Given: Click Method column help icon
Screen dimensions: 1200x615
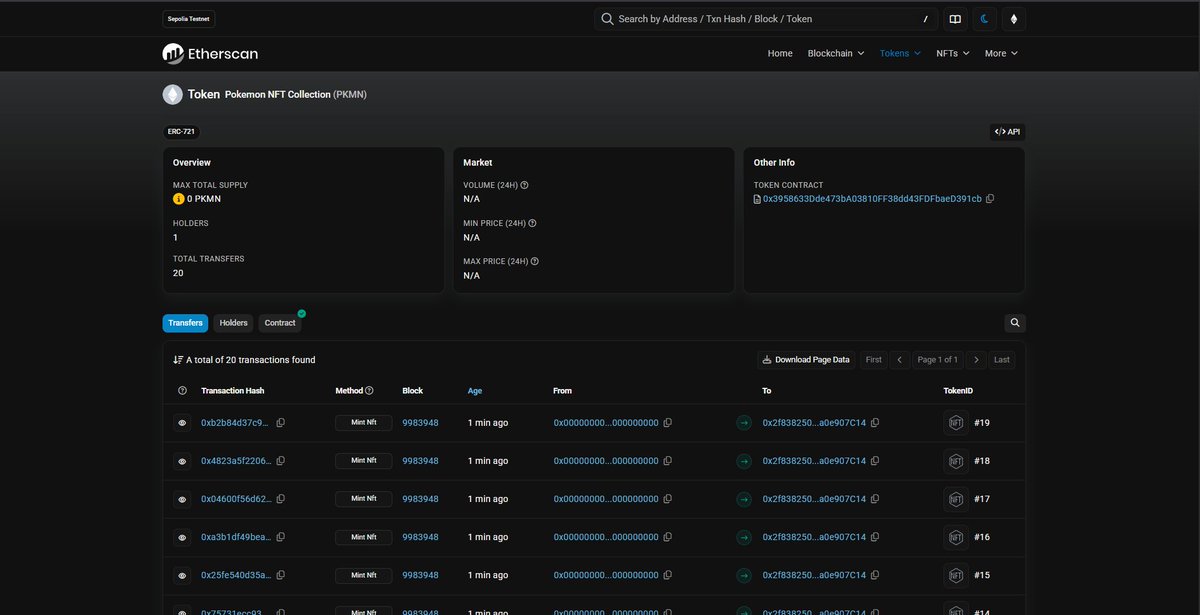Looking at the screenshot, I should (x=369, y=391).
